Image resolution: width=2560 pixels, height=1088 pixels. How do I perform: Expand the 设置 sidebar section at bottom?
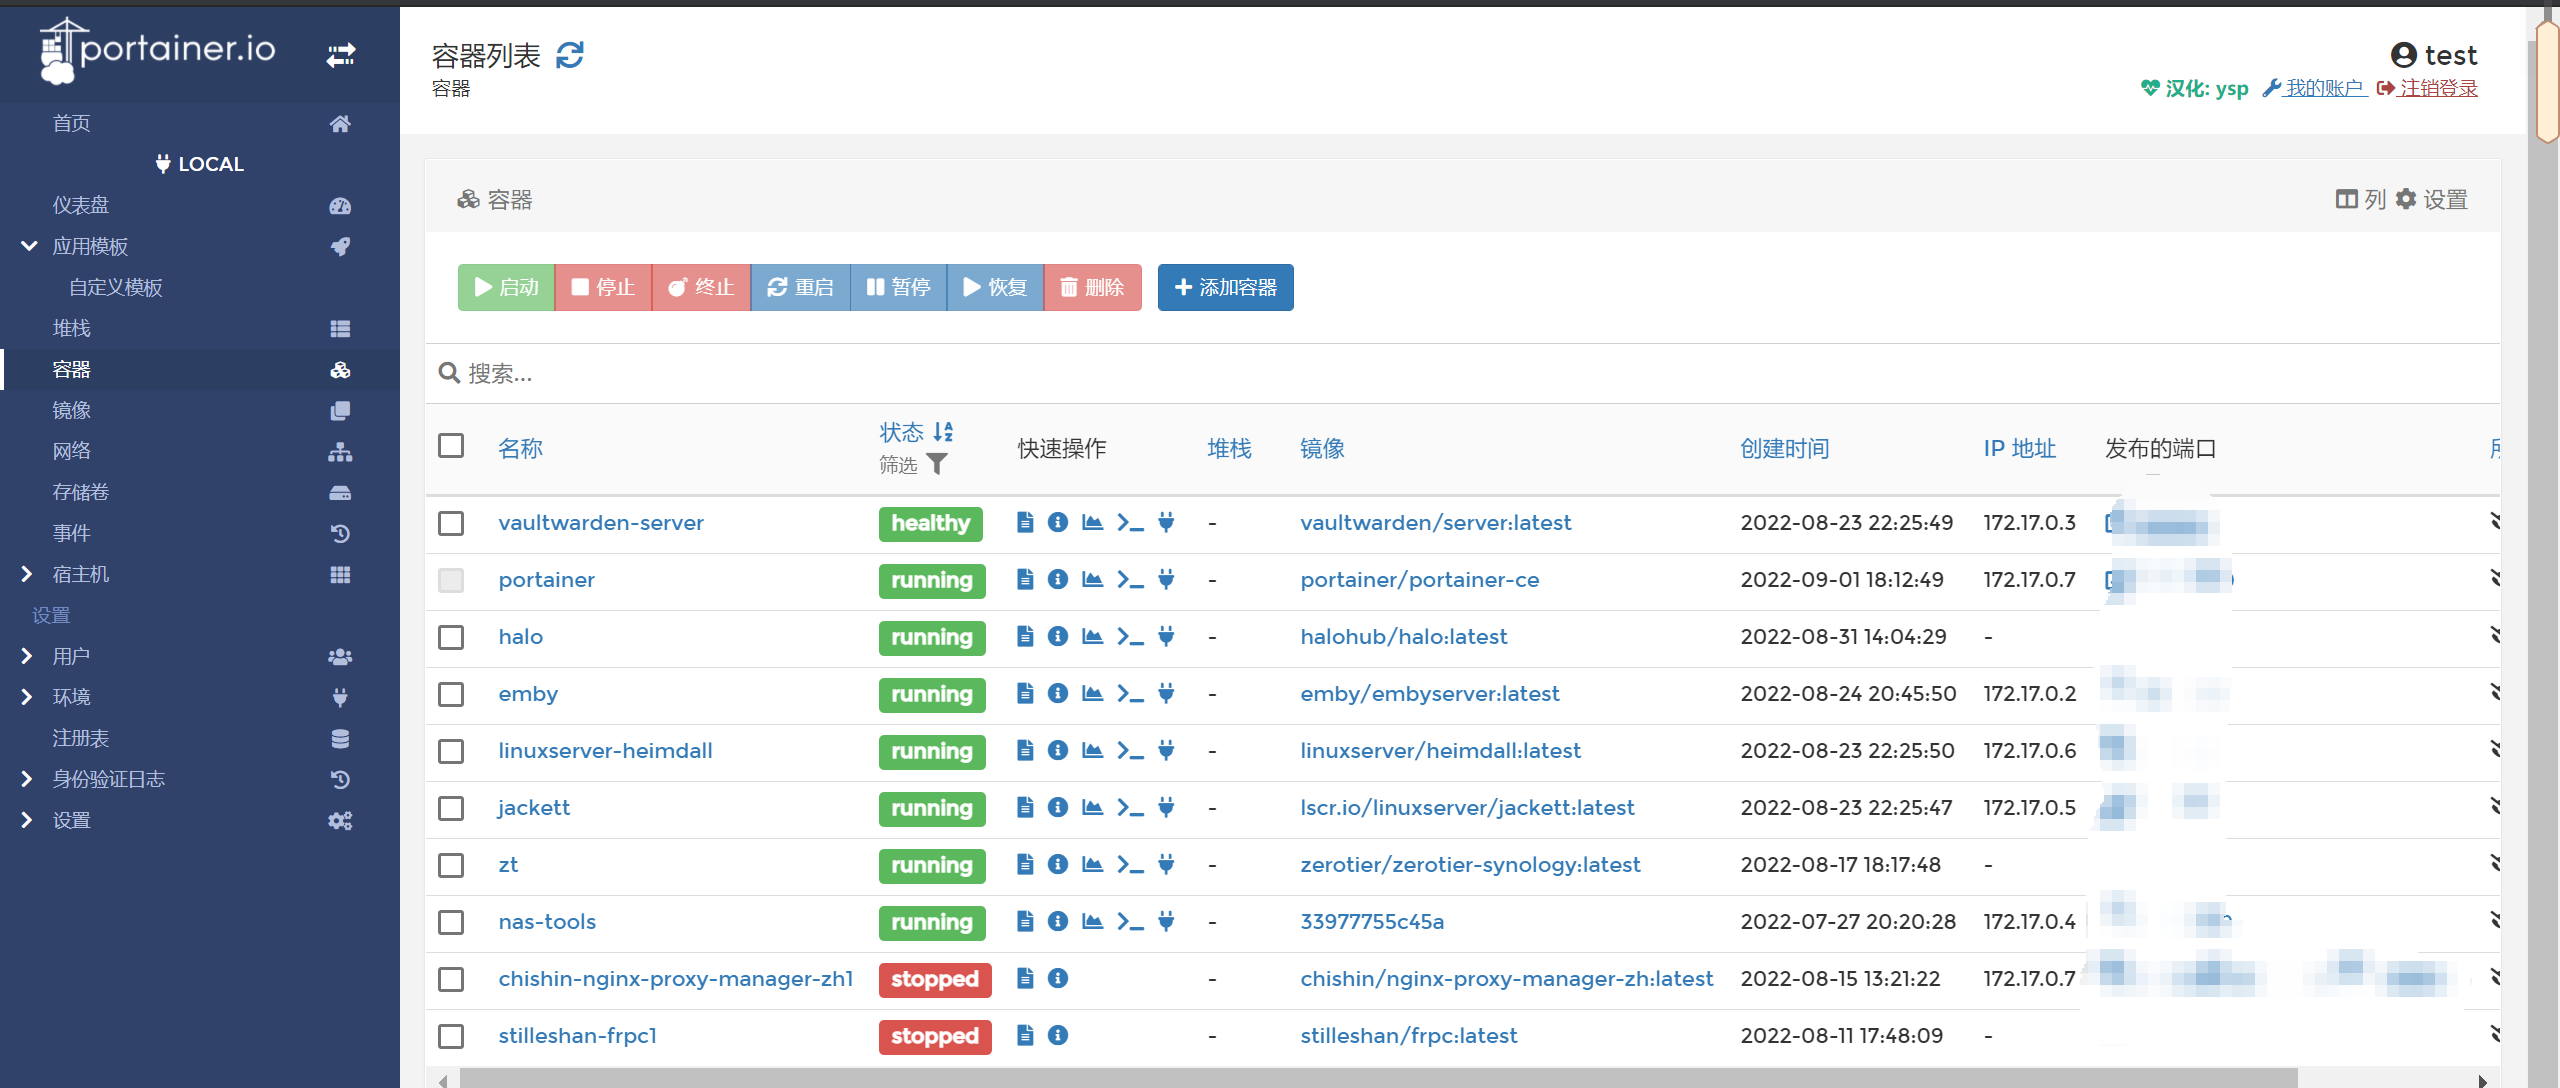(27, 820)
